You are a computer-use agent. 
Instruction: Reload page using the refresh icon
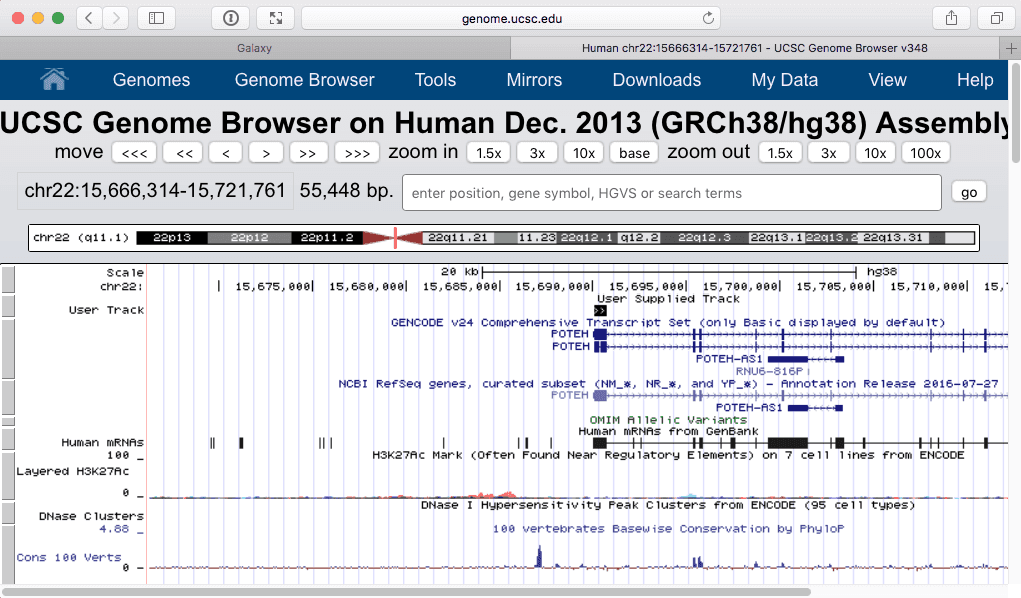pos(709,18)
